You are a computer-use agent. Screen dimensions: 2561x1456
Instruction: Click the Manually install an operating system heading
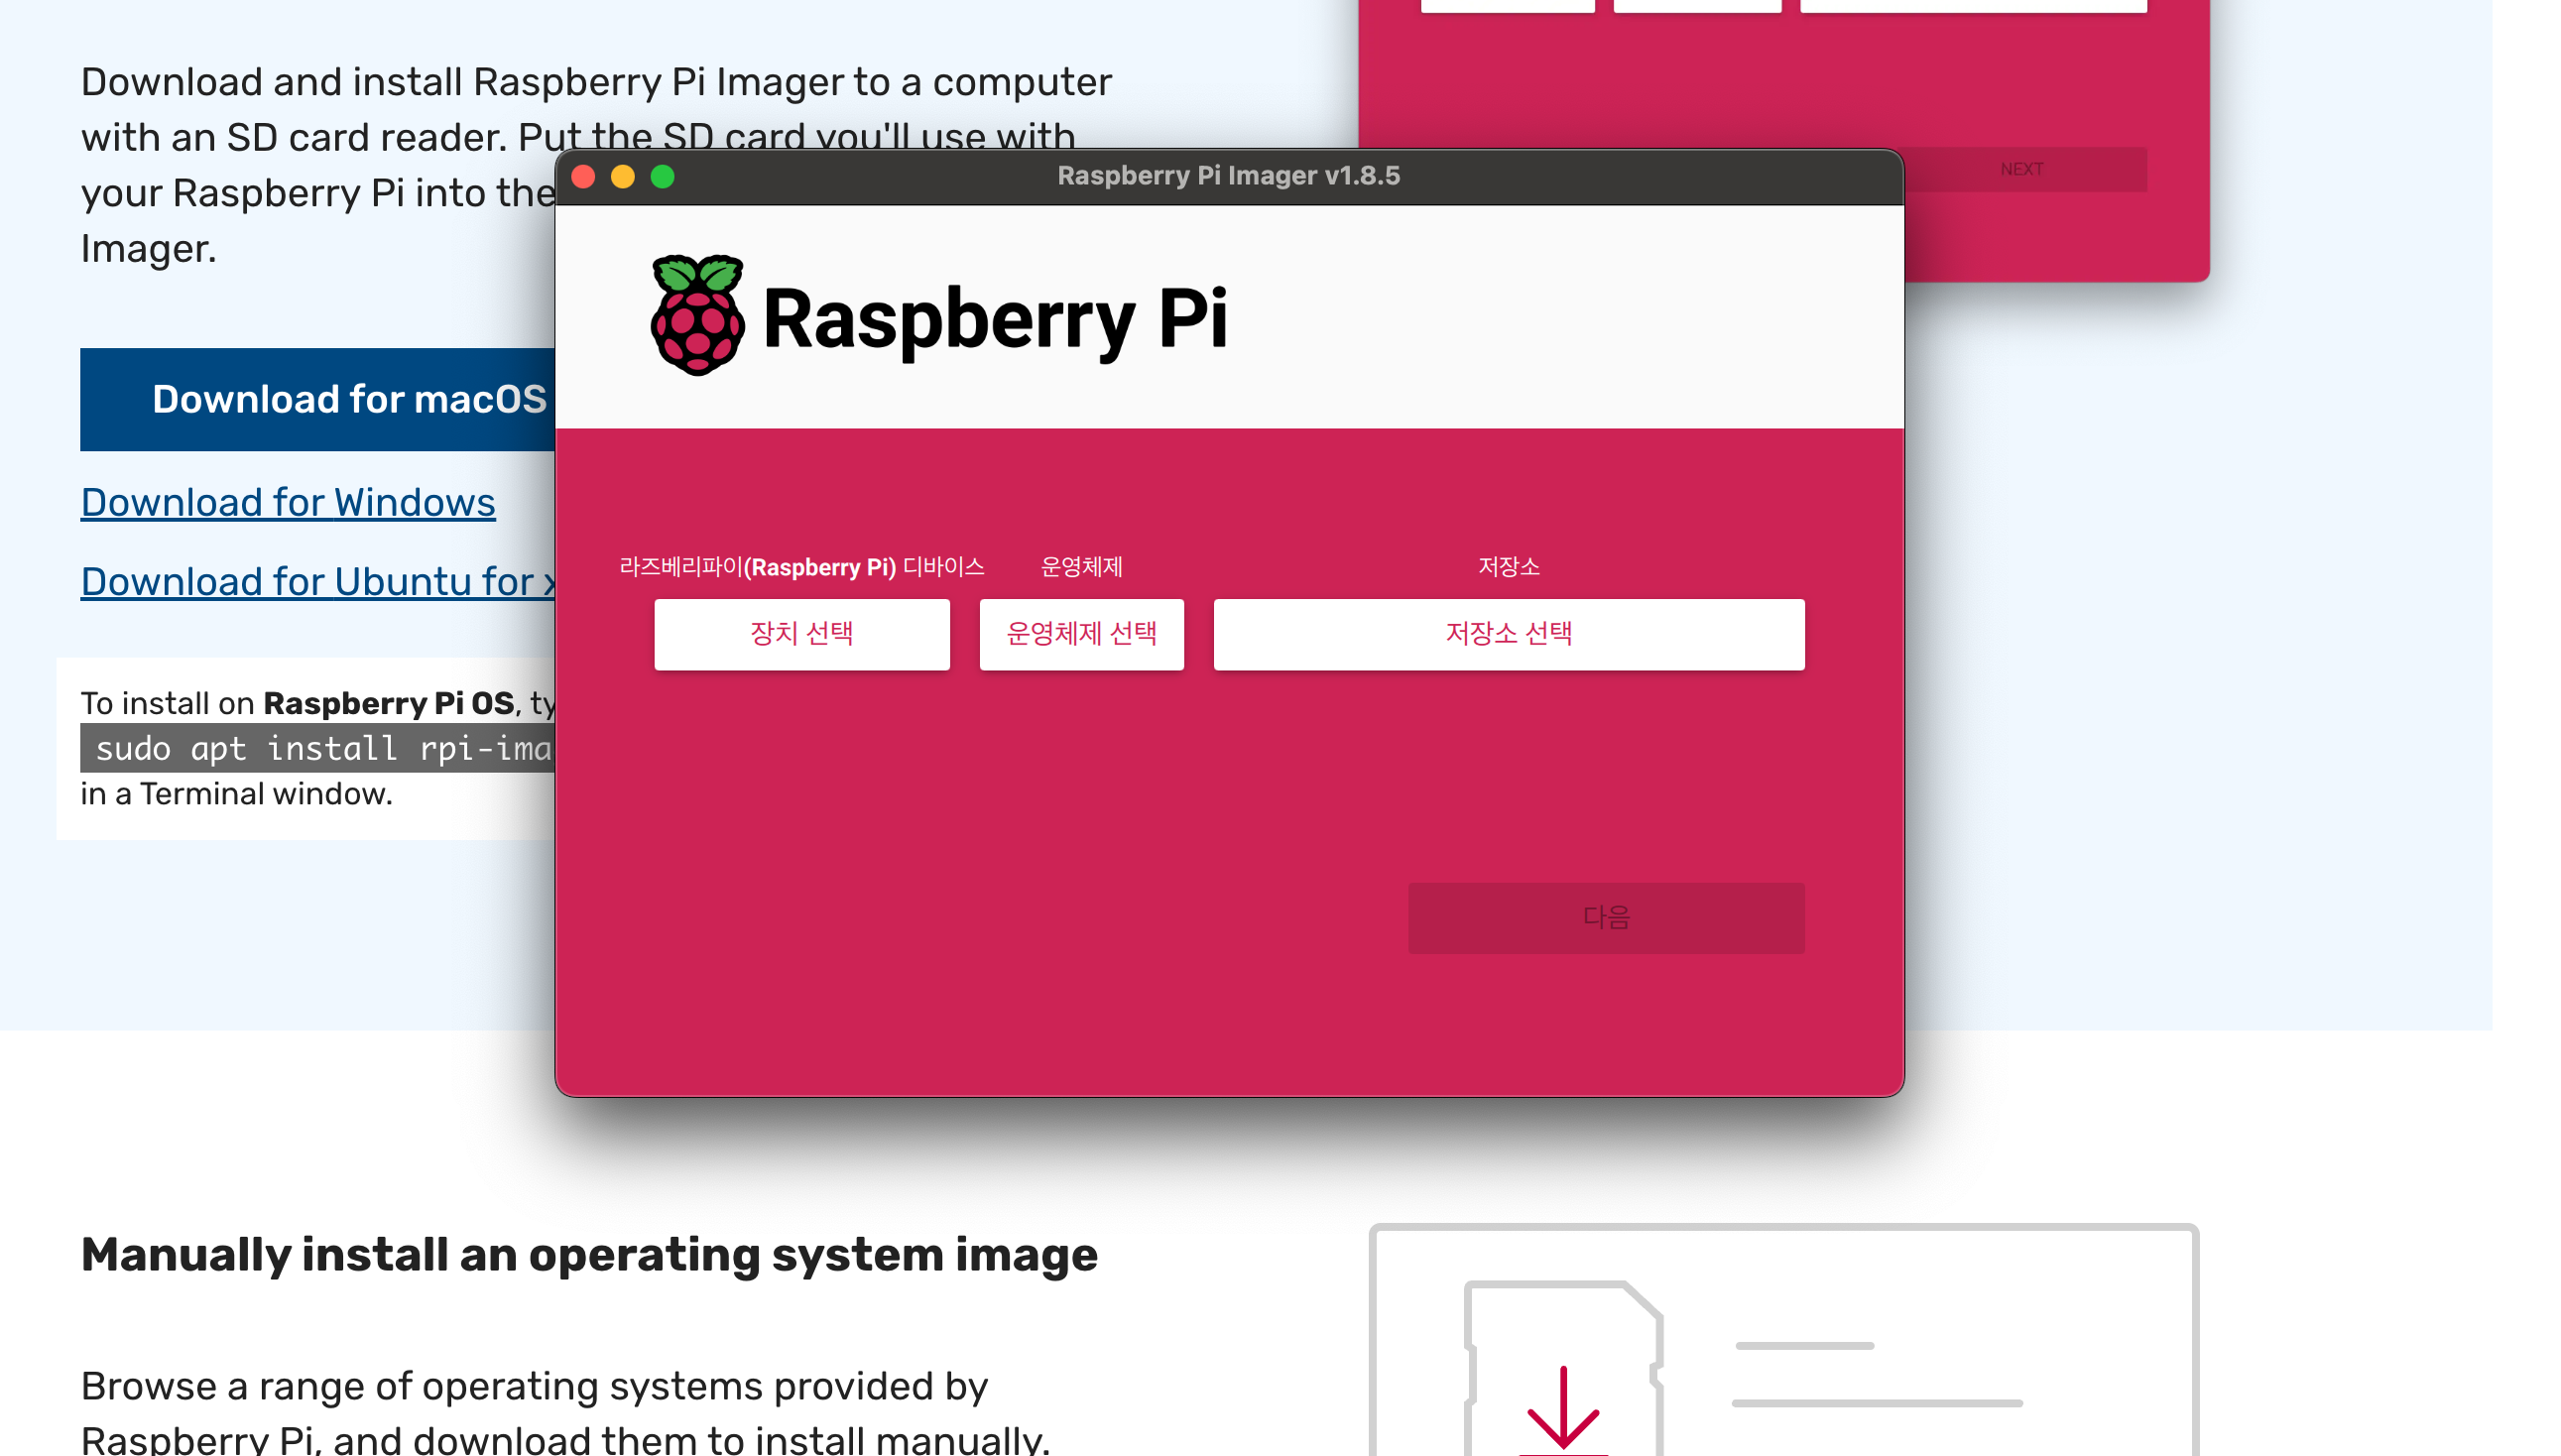[589, 1255]
